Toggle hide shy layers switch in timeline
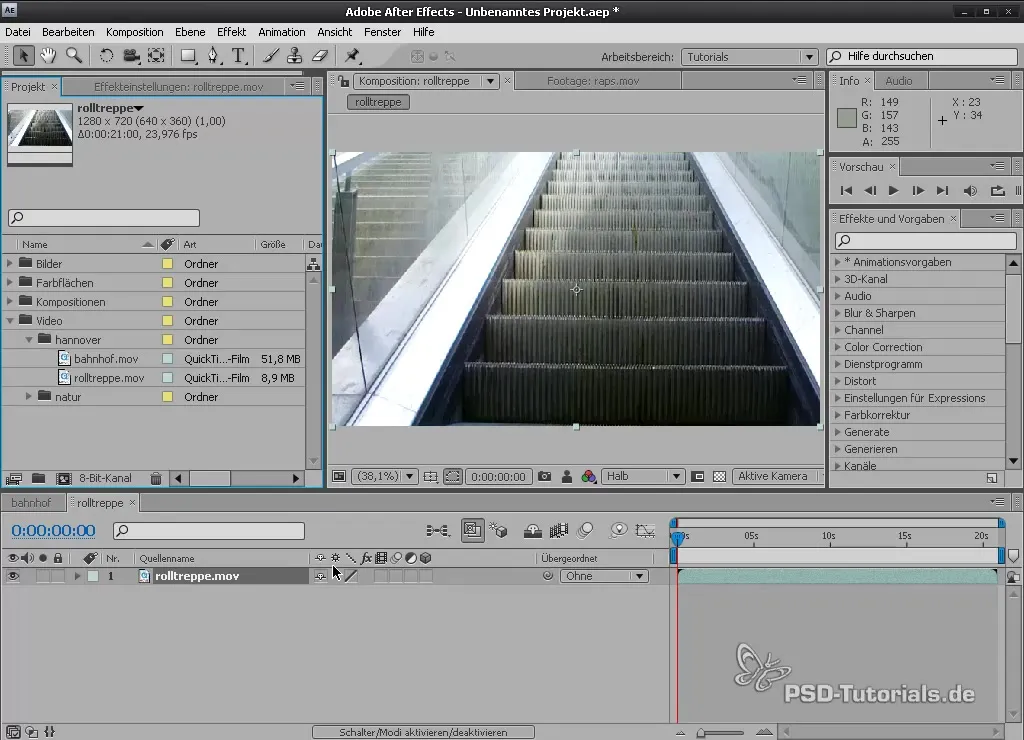Viewport: 1024px width, 740px height. (x=532, y=531)
